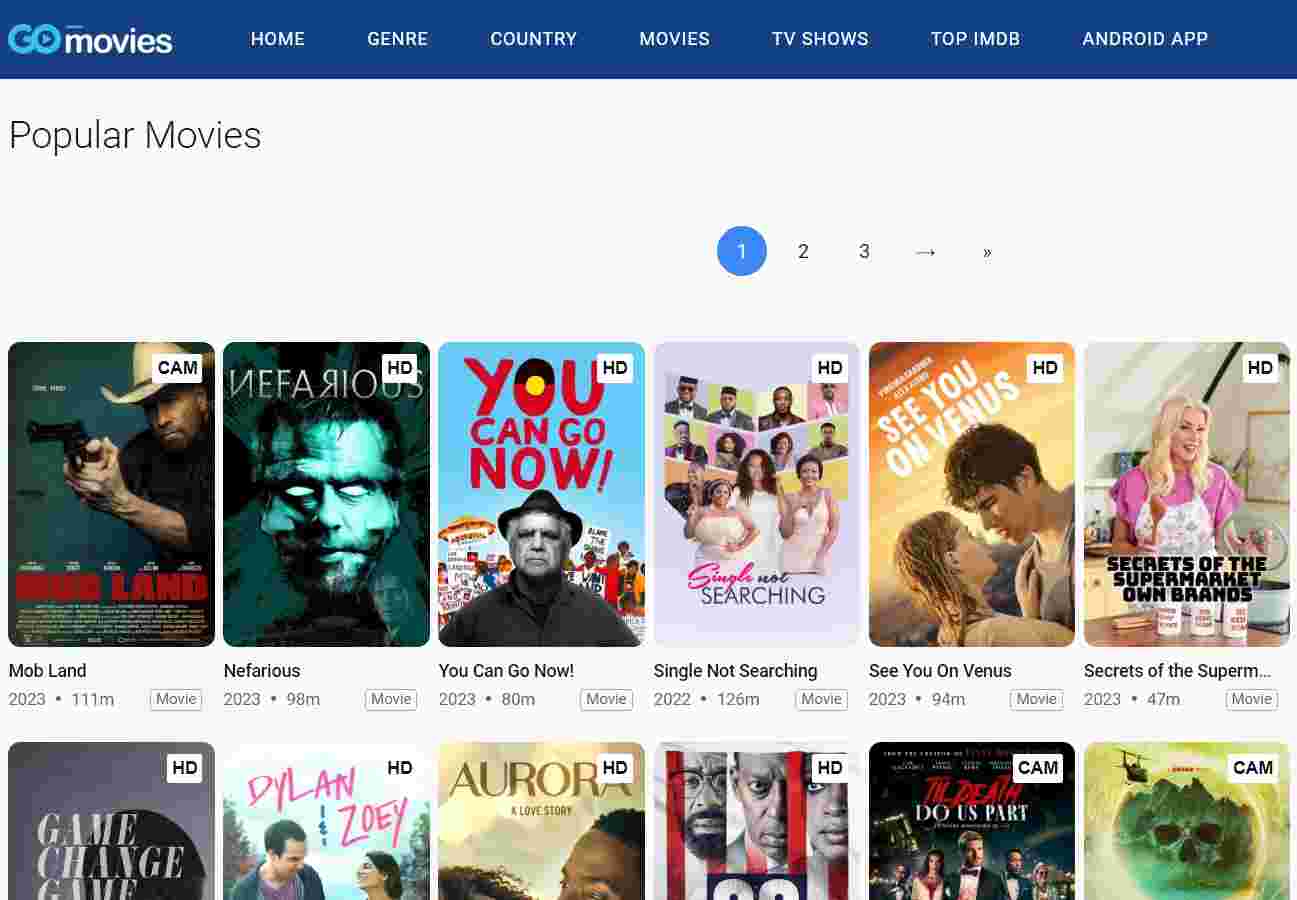The height and width of the screenshot is (900, 1297).
Task: Open the GENRE menu
Action: coord(397,39)
